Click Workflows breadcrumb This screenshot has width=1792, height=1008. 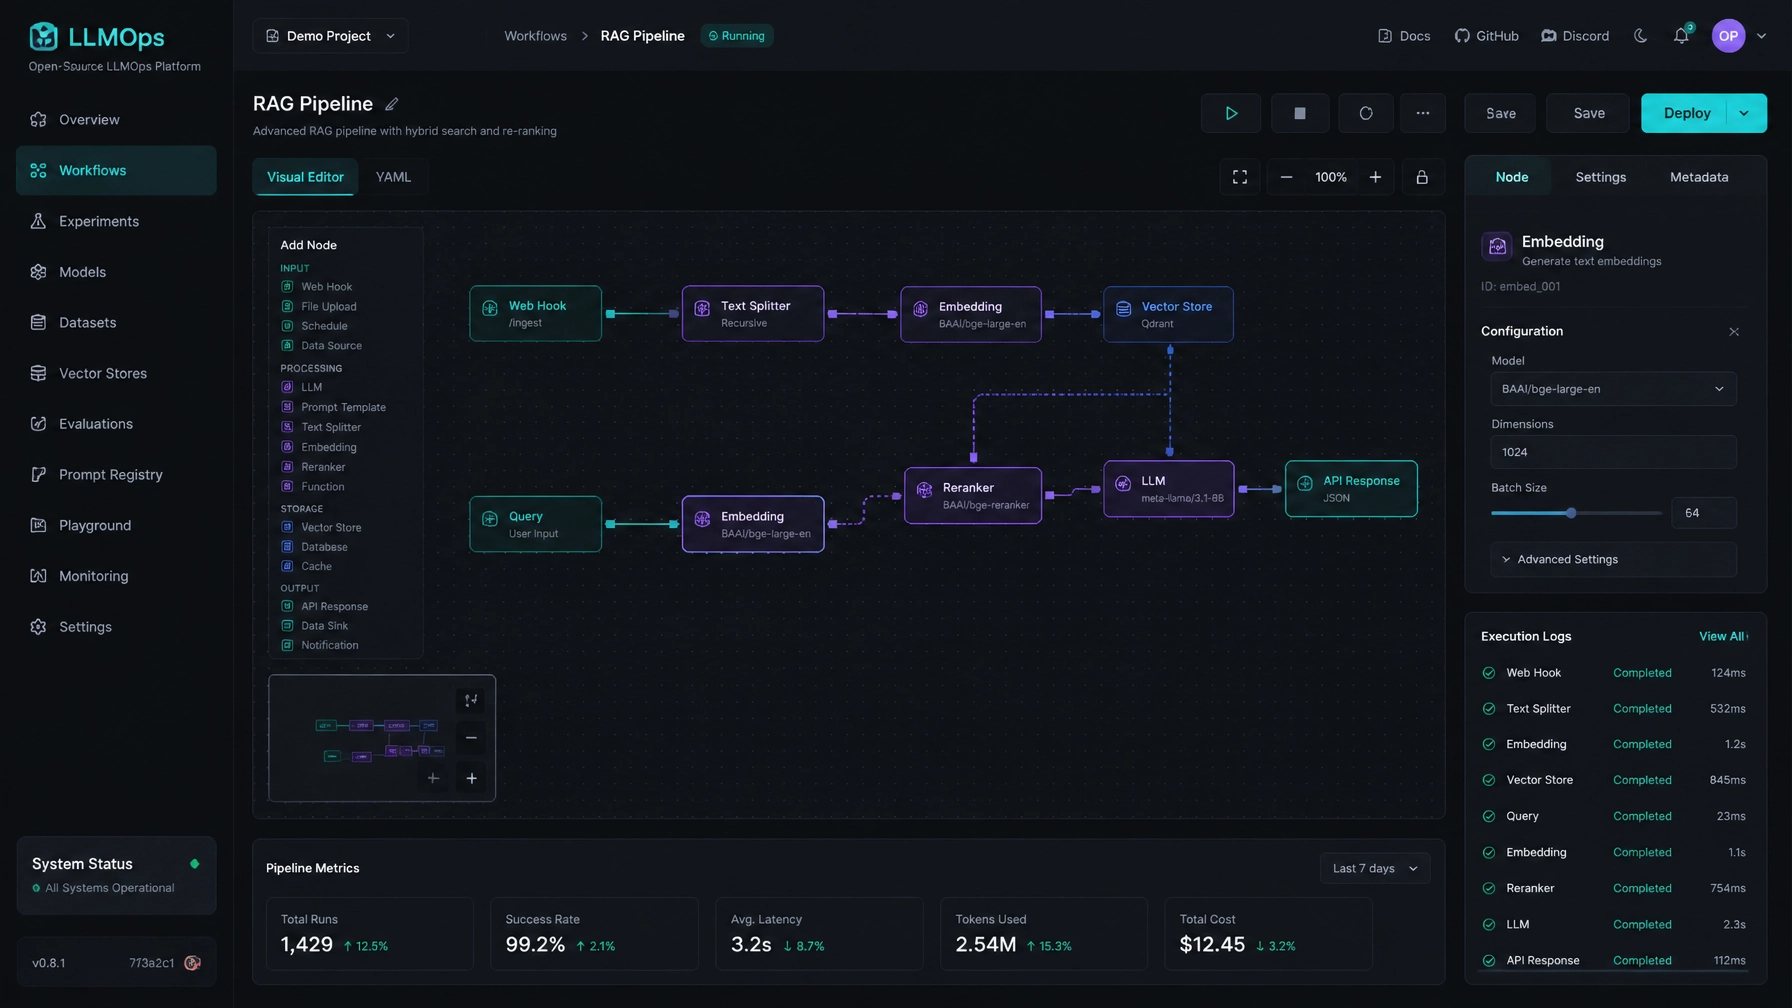[535, 36]
